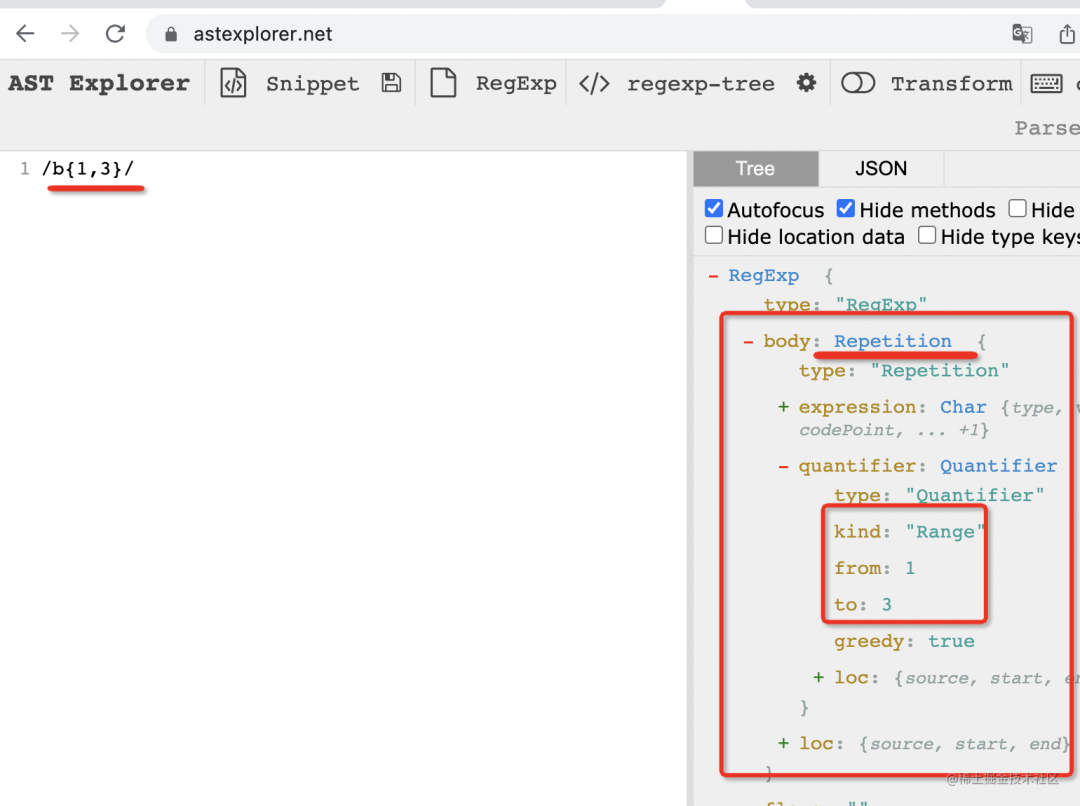Uncheck the Autofocus checkbox
The width and height of the screenshot is (1080, 806).
coord(714,208)
